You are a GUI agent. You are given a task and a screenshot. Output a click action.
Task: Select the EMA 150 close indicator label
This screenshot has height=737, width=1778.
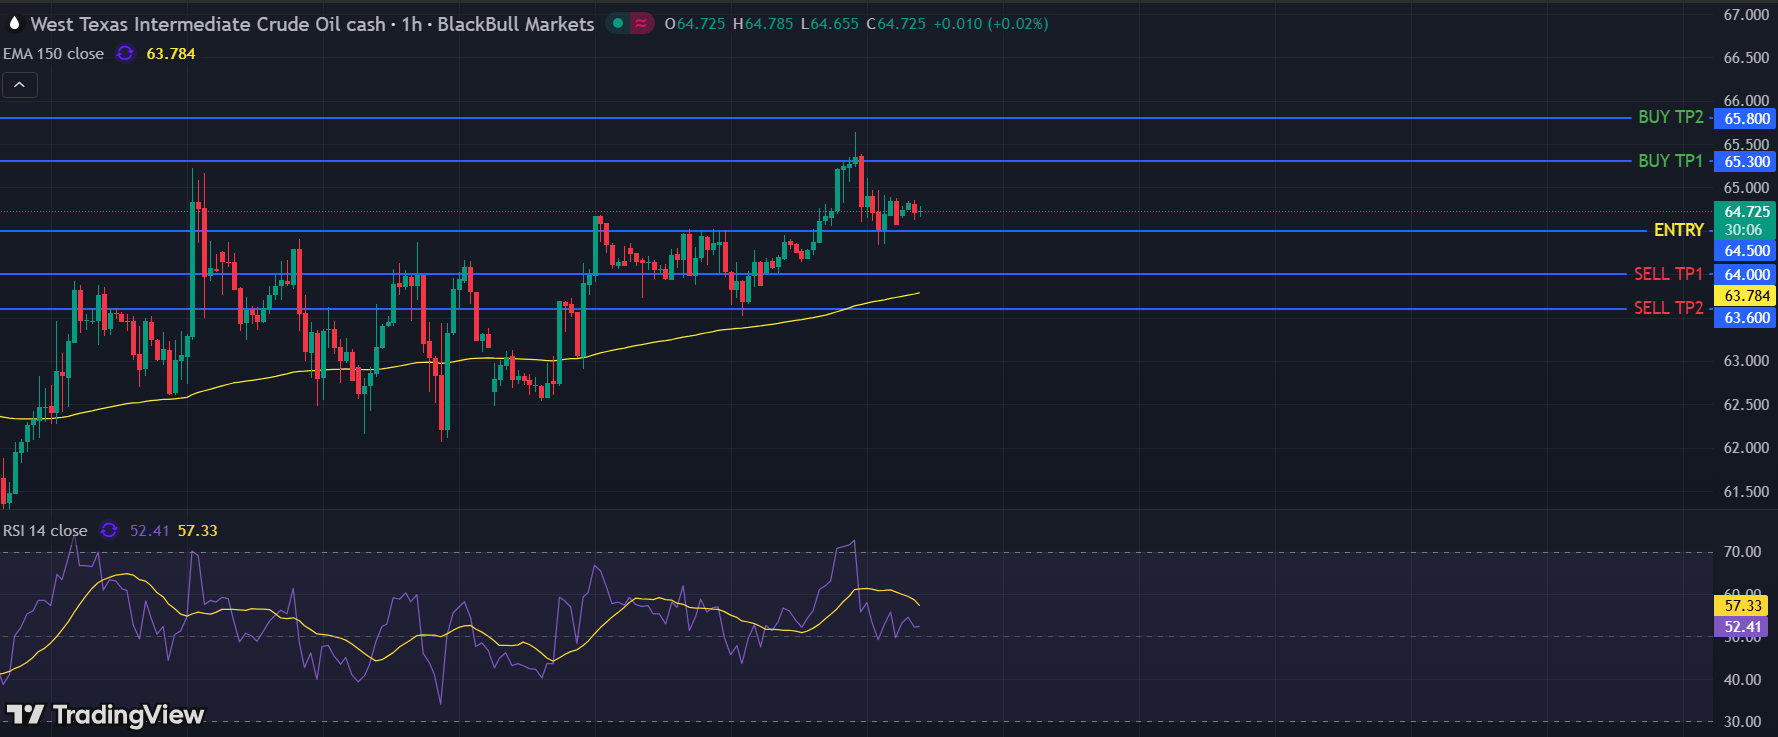[54, 54]
